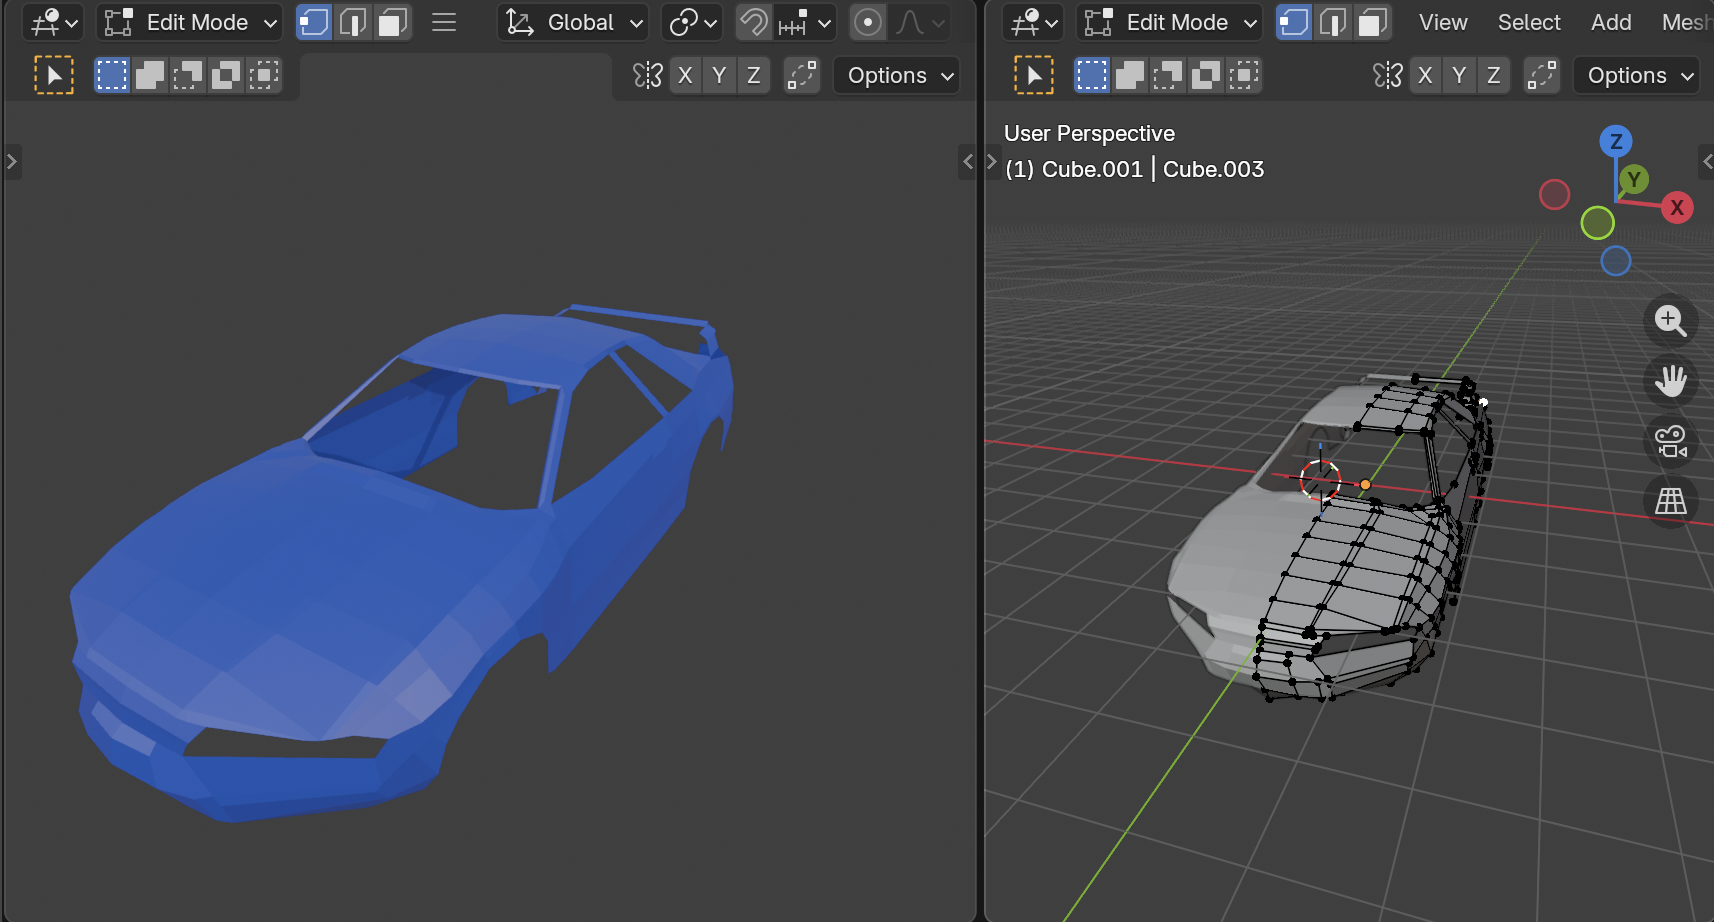Toggle Y mirror axis in right viewport

click(x=1459, y=75)
